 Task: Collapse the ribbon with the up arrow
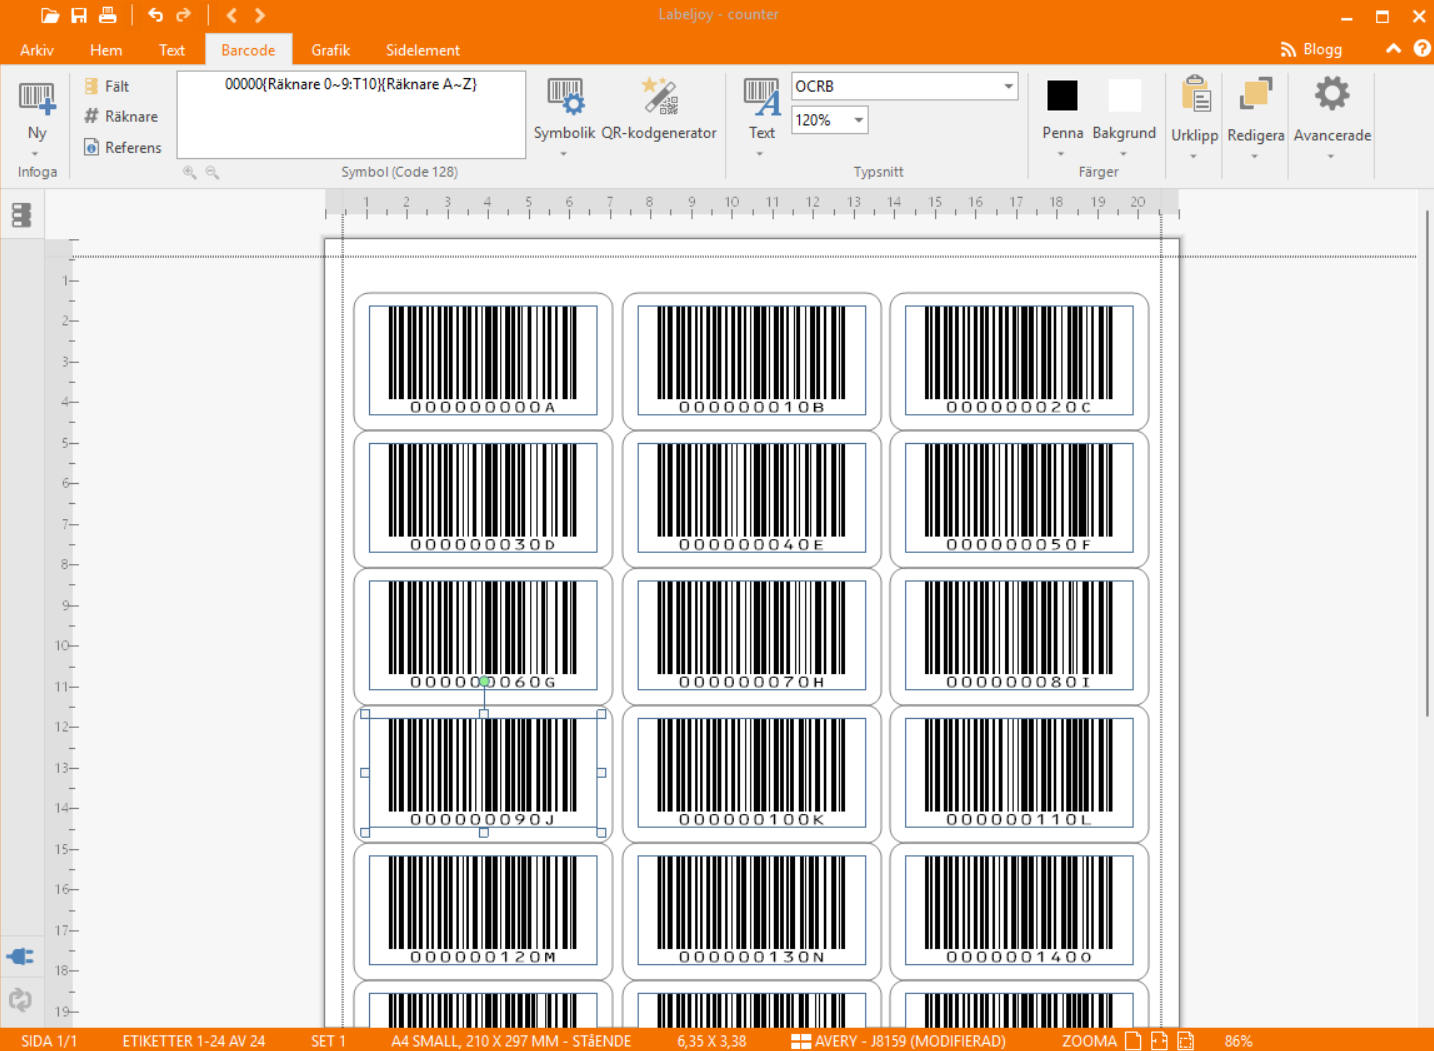pyautogui.click(x=1393, y=49)
